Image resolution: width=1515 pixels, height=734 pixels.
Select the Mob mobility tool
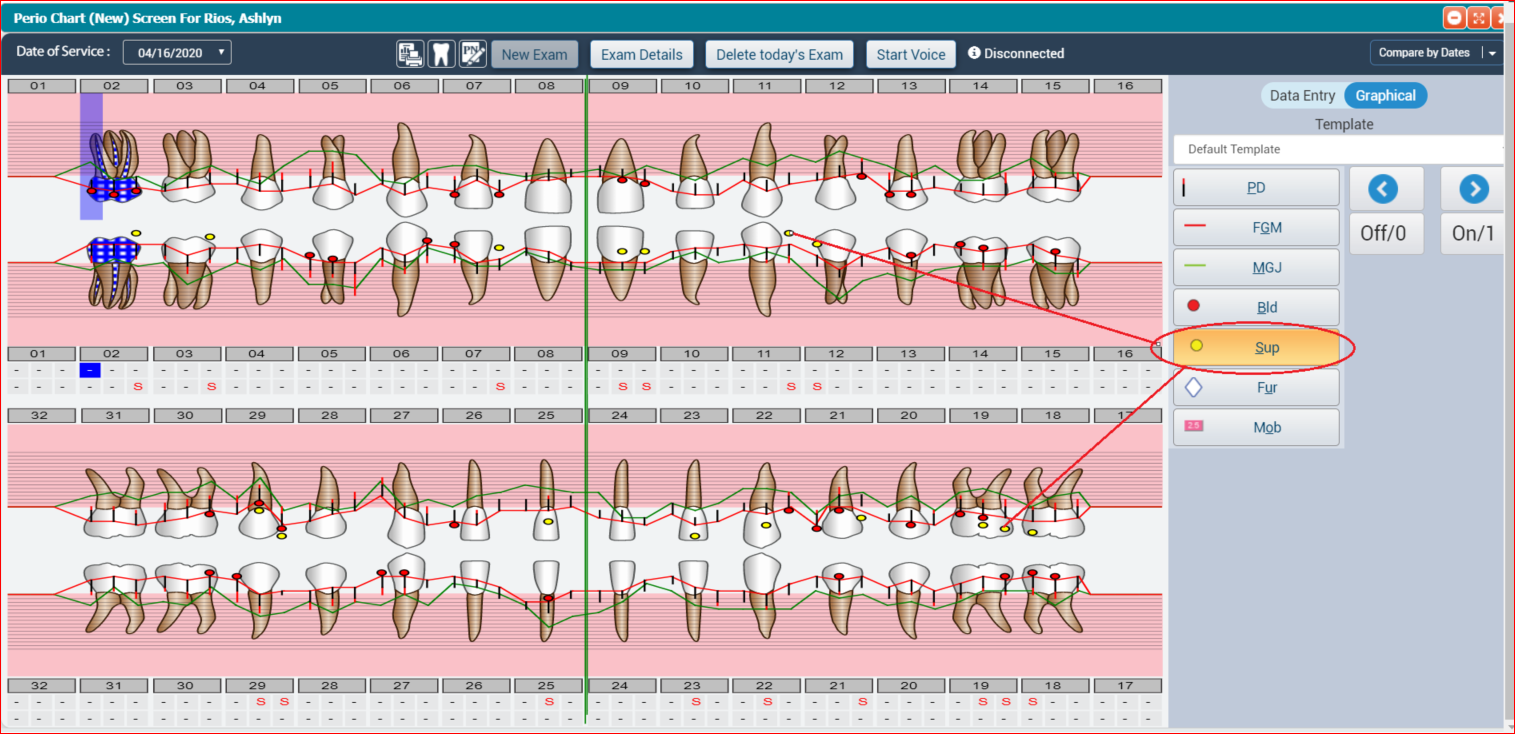pyautogui.click(x=1256, y=427)
